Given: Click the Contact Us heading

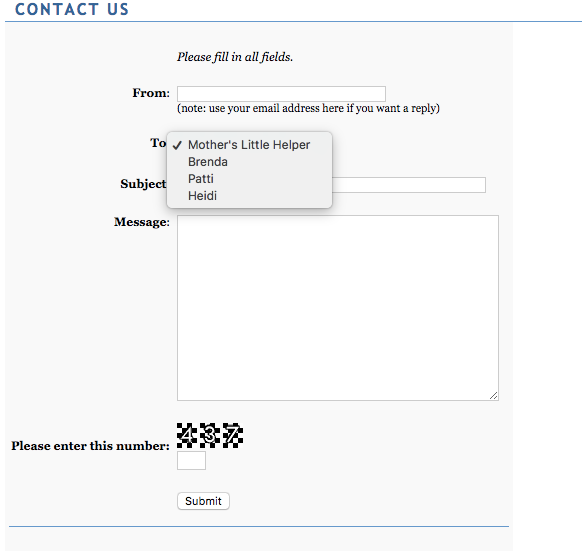Looking at the screenshot, I should point(72,9).
